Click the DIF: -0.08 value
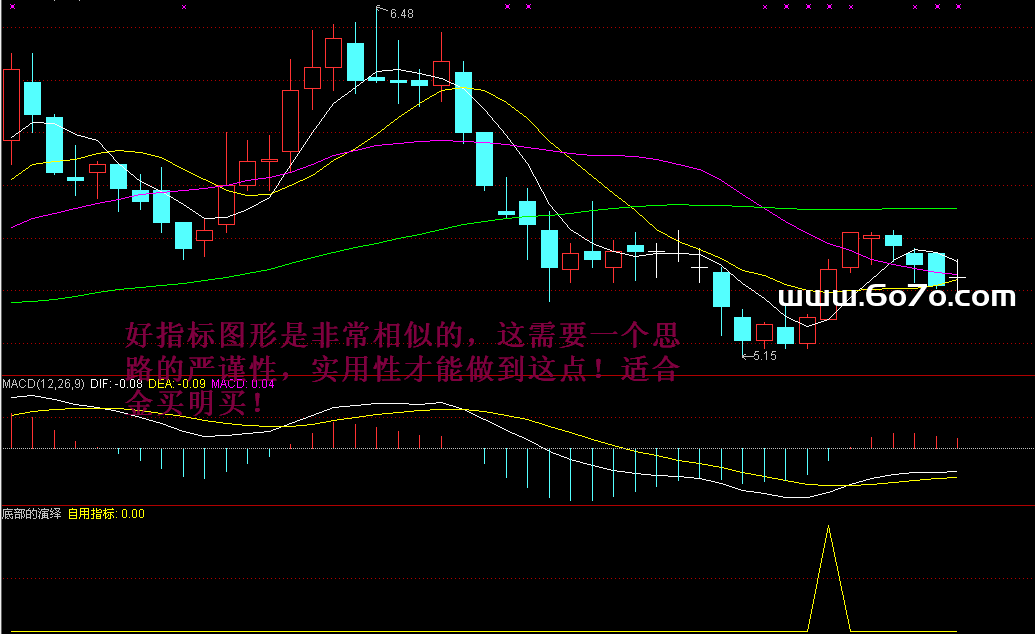 click(116, 384)
